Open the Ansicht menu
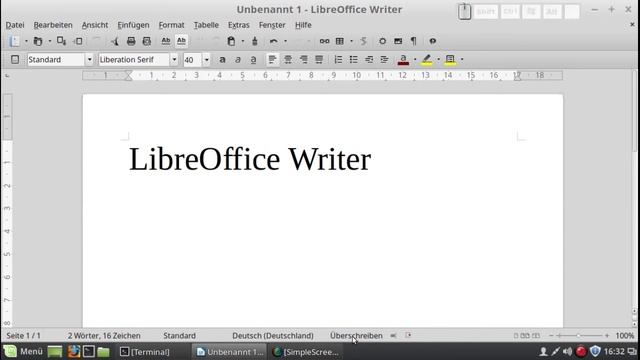 (95, 25)
